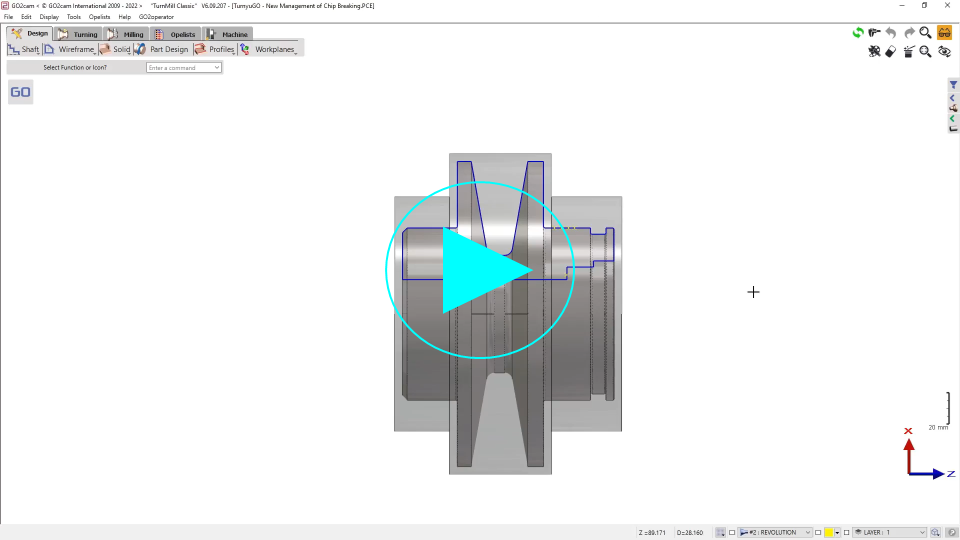960x540 pixels.
Task: Tick the checkbox before the LAYER dropdown
Action: pos(846,533)
